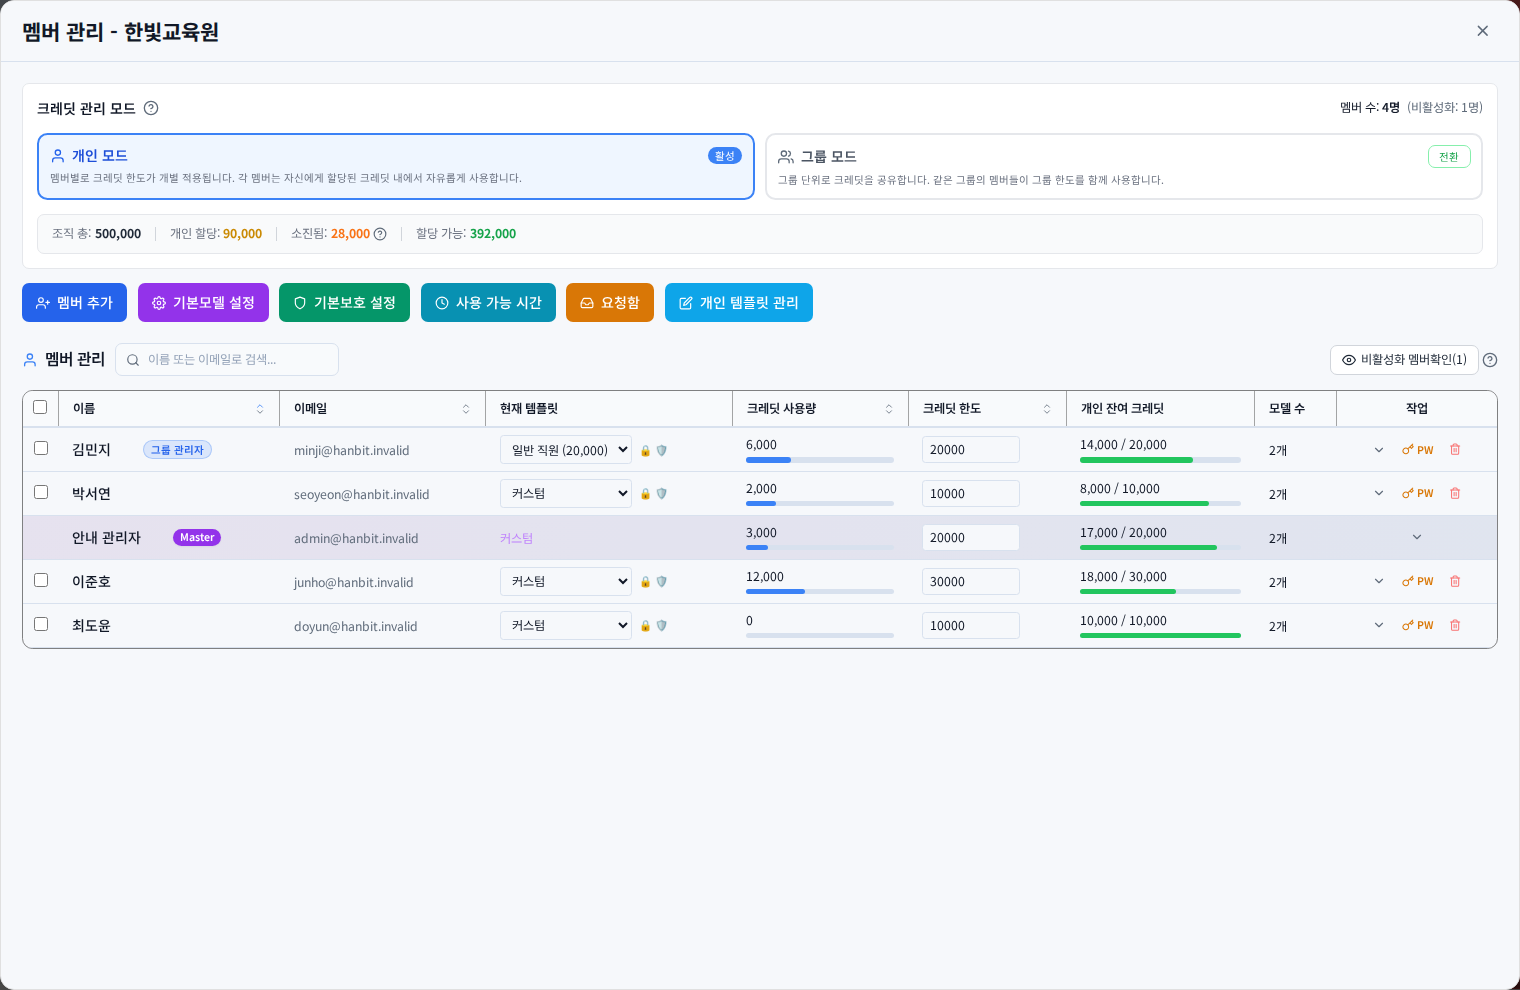This screenshot has height=990, width=1520.
Task: Click help icon beside 비활성화 멤버확인 button
Action: (1490, 360)
